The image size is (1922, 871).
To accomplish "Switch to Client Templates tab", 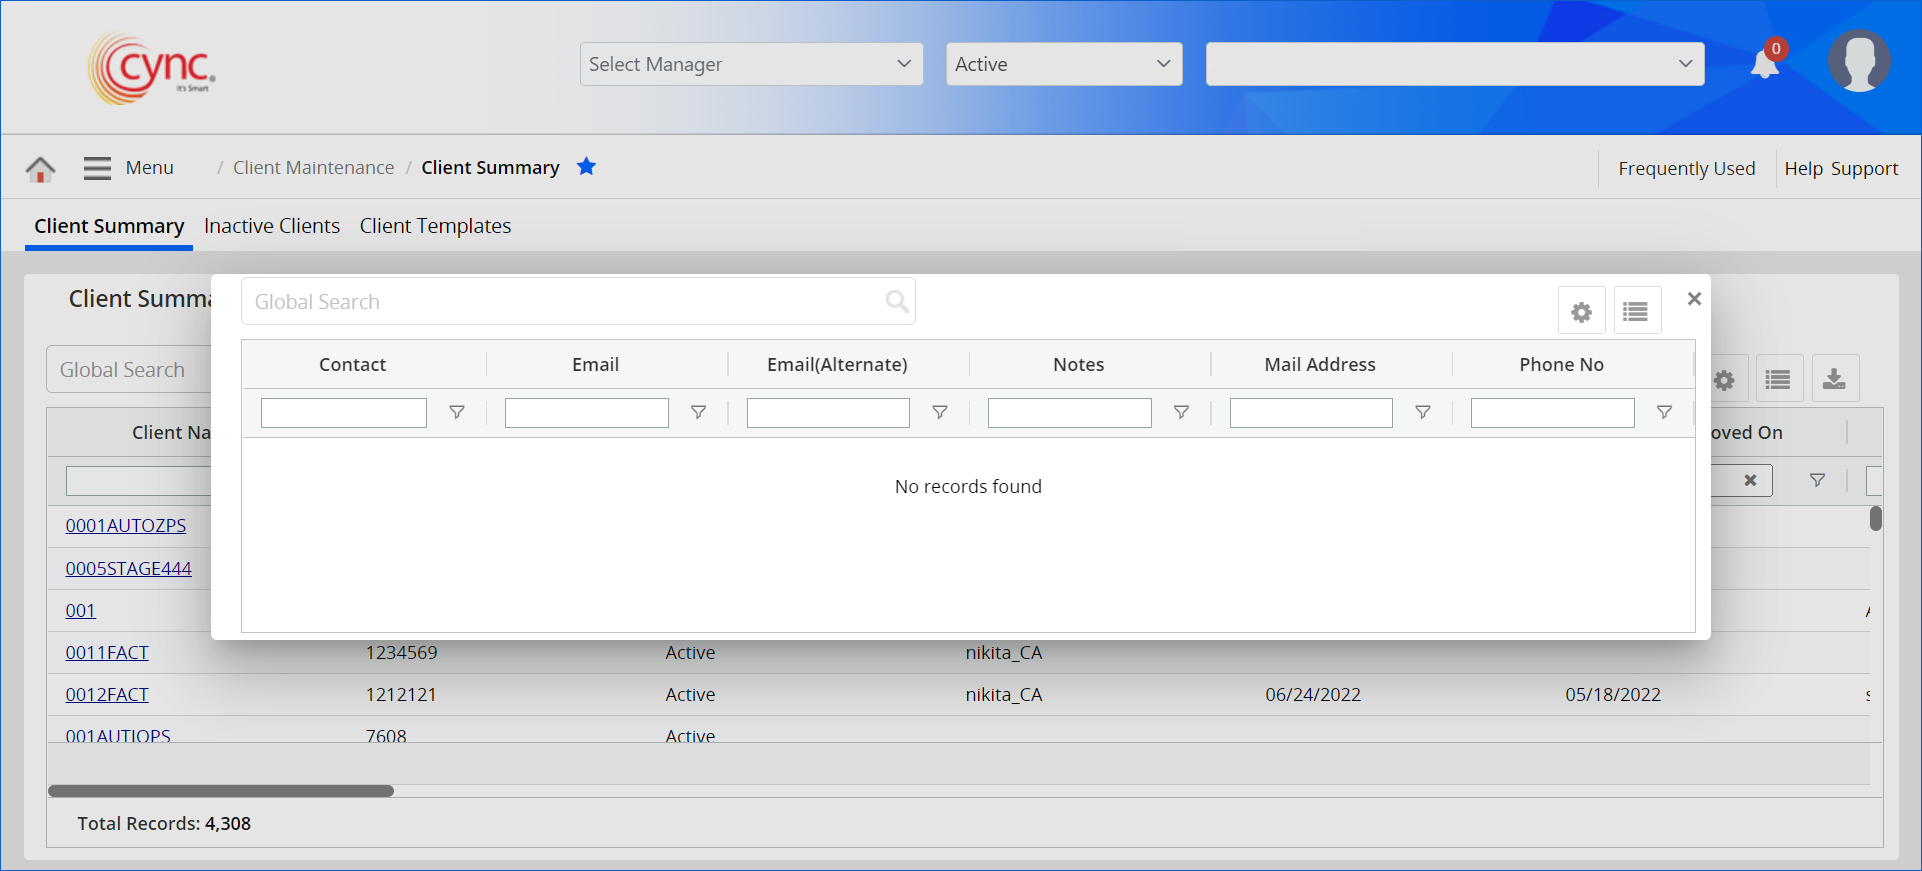I will [x=435, y=226].
